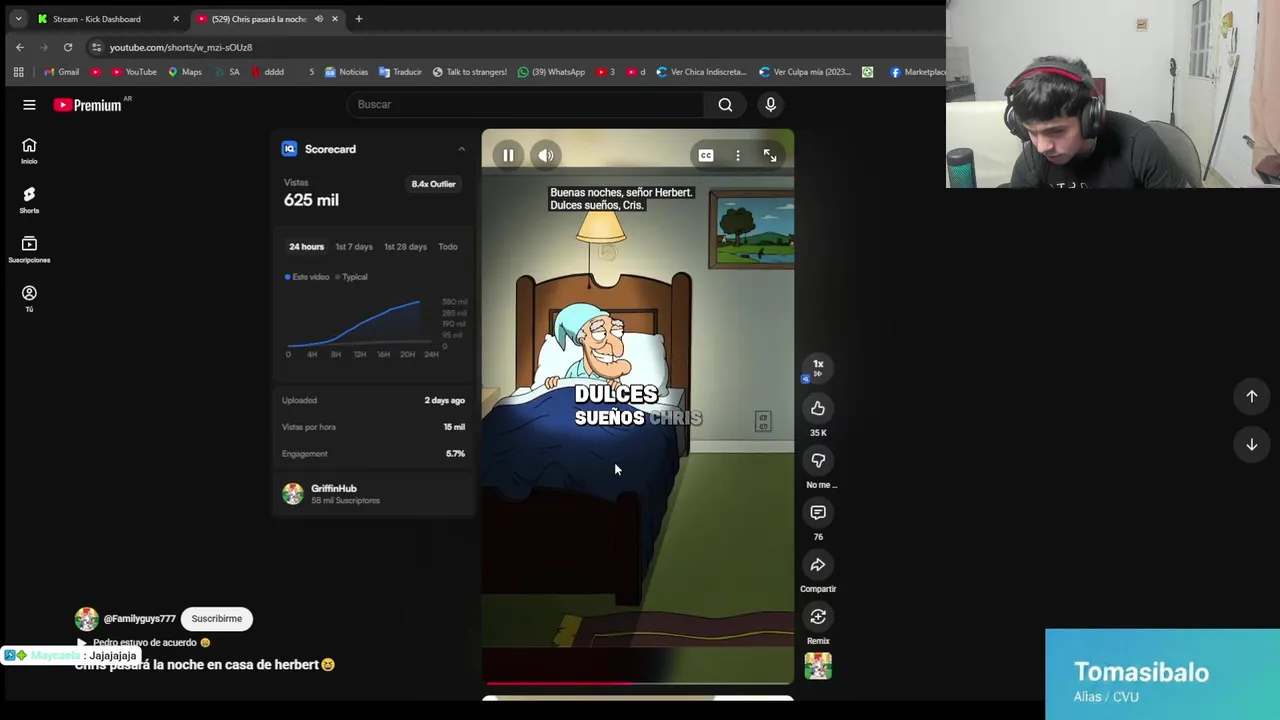
Task: Go back with the browser back arrow
Action: click(20, 47)
